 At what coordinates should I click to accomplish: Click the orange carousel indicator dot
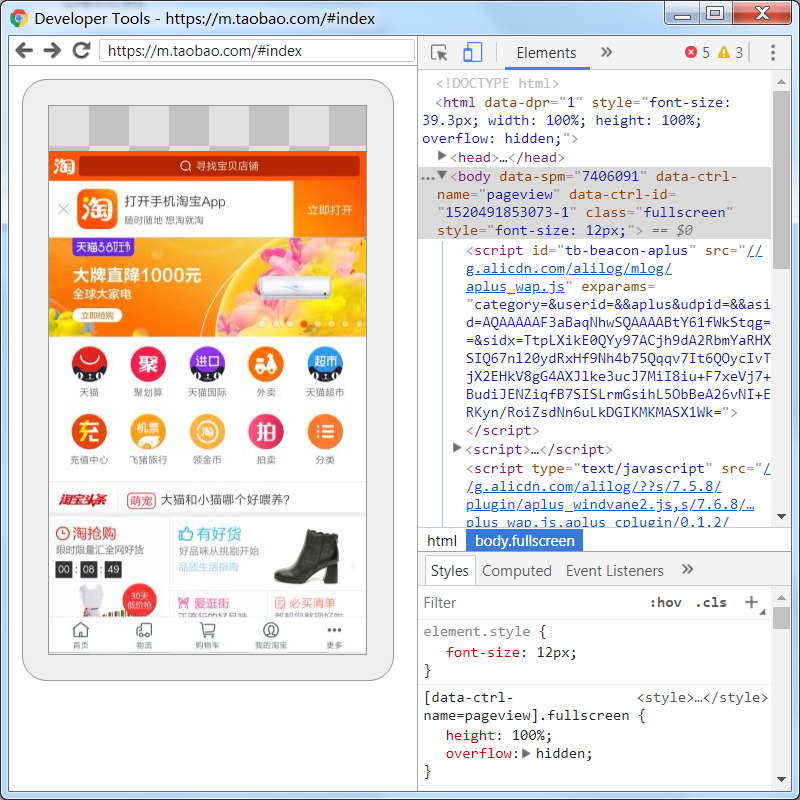point(304,324)
